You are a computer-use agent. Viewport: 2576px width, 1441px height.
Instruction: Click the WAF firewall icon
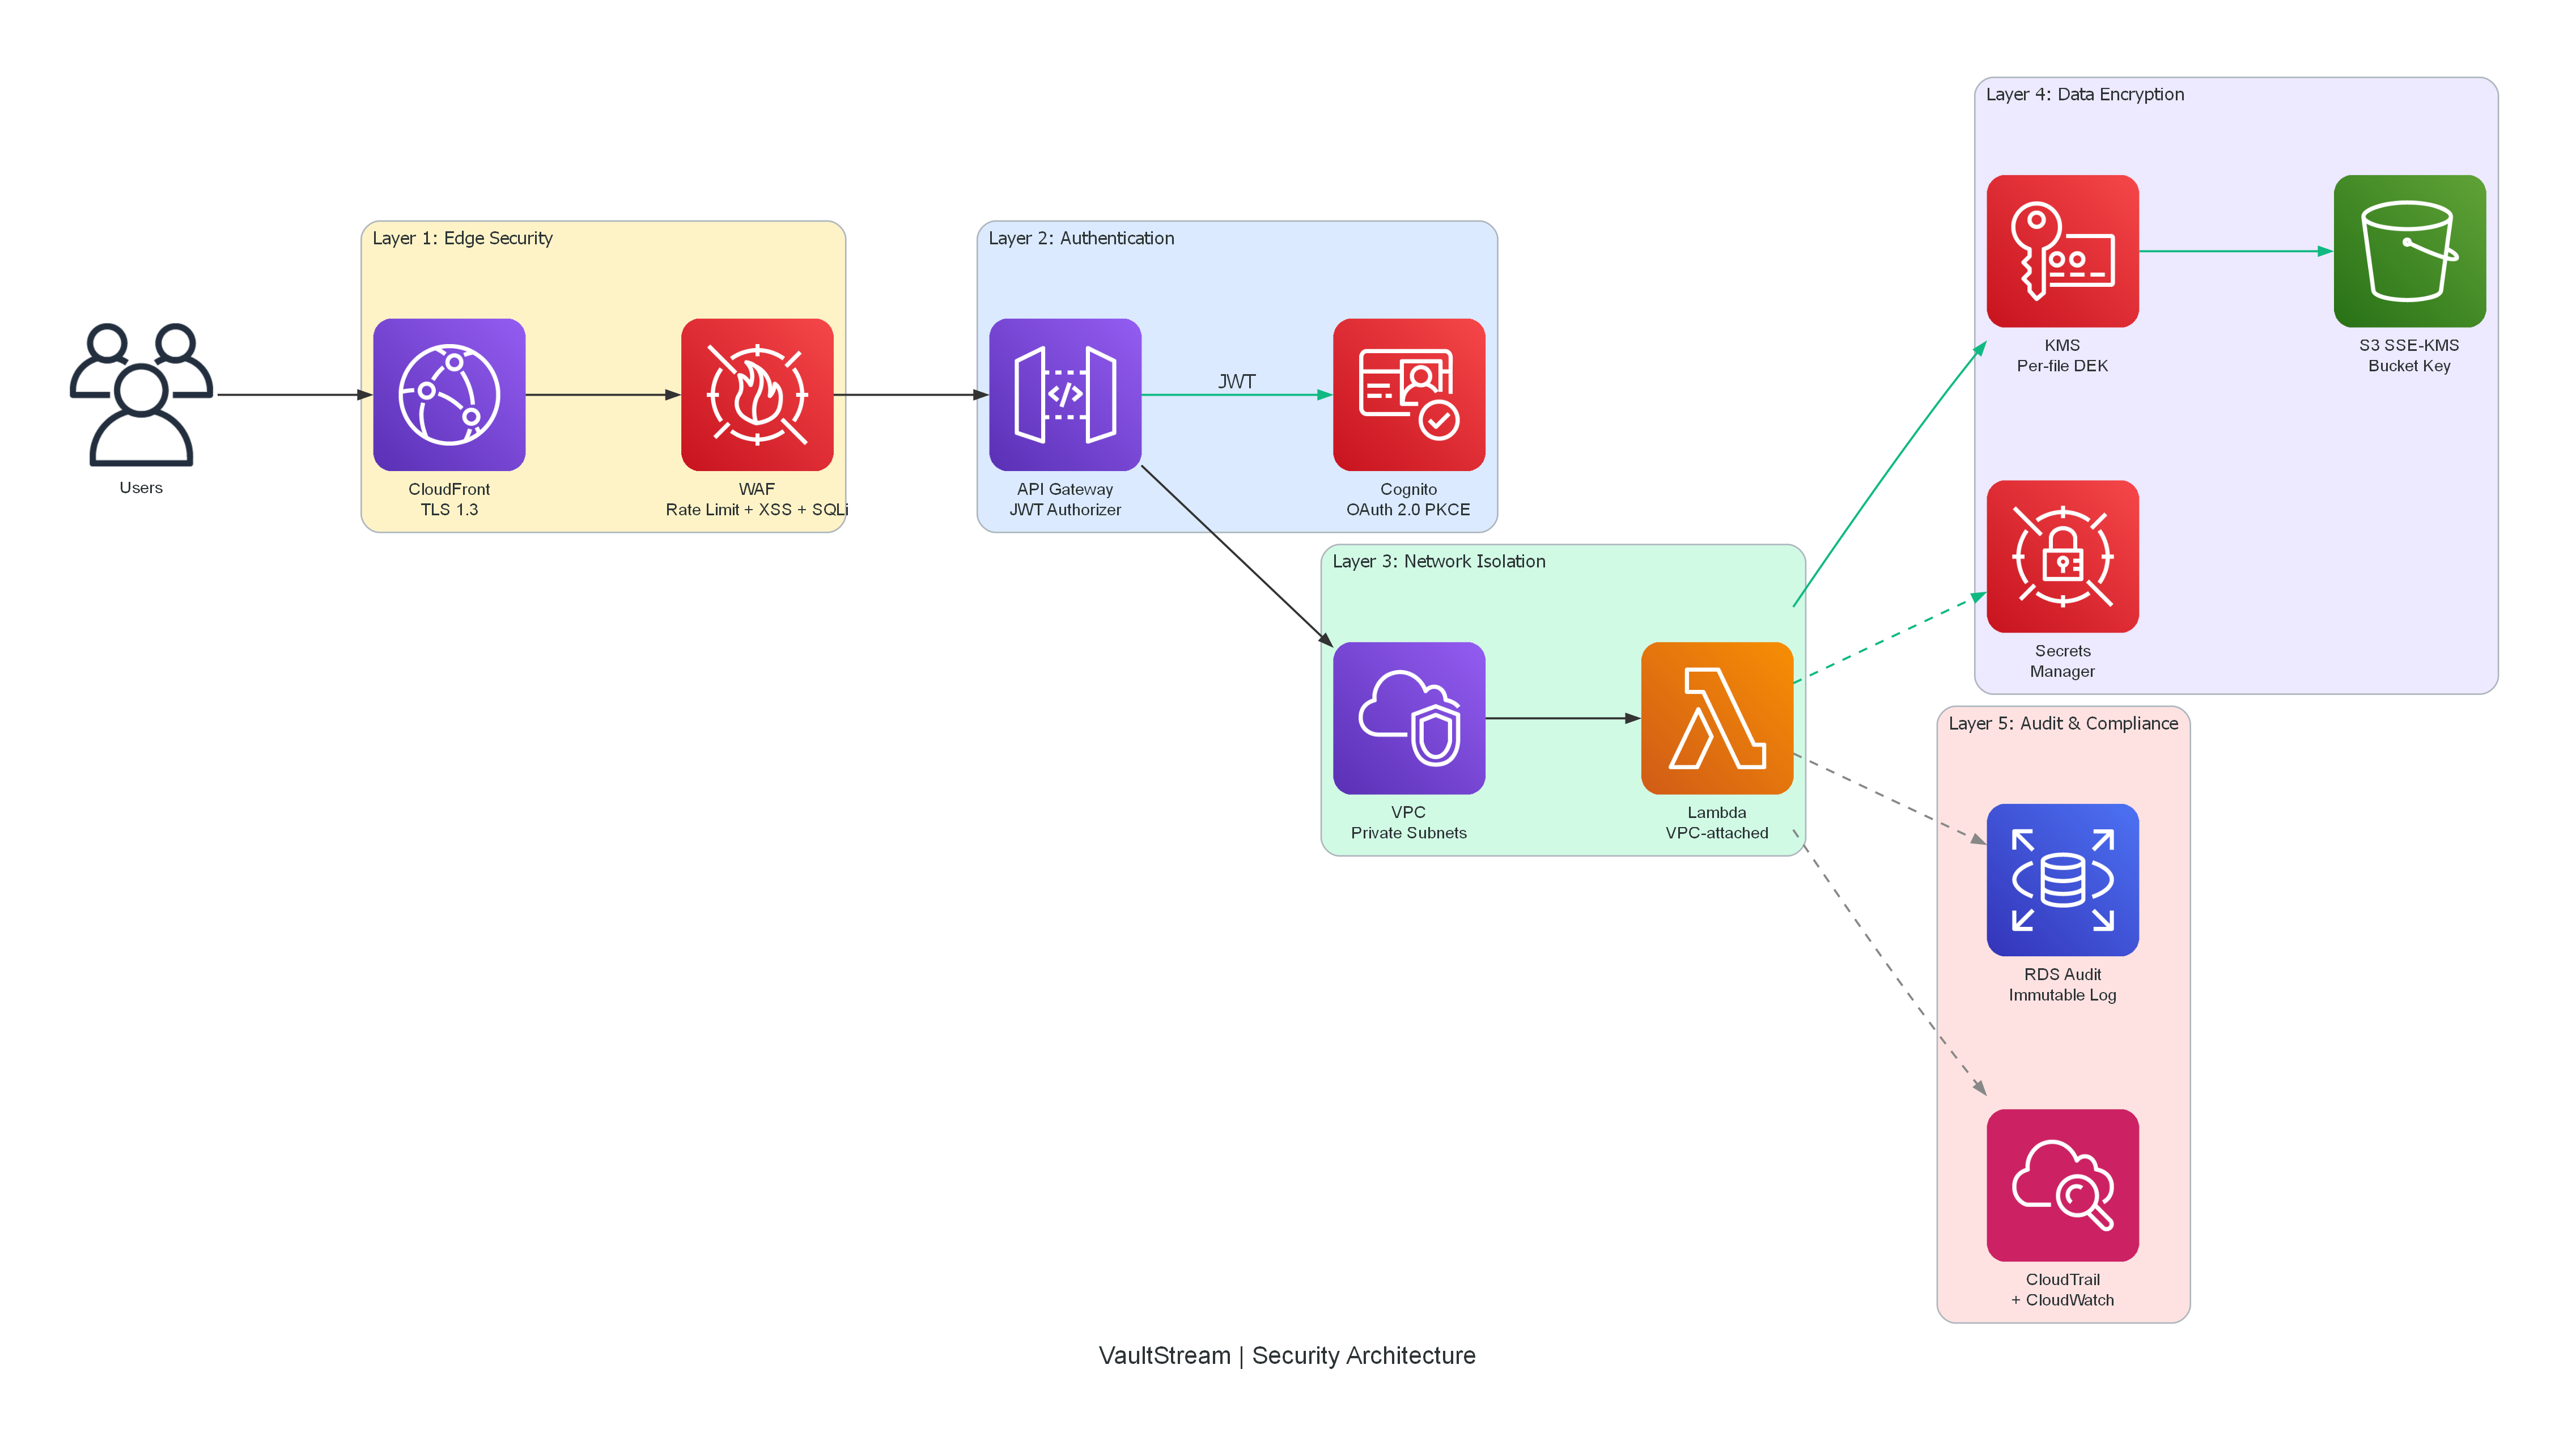757,395
